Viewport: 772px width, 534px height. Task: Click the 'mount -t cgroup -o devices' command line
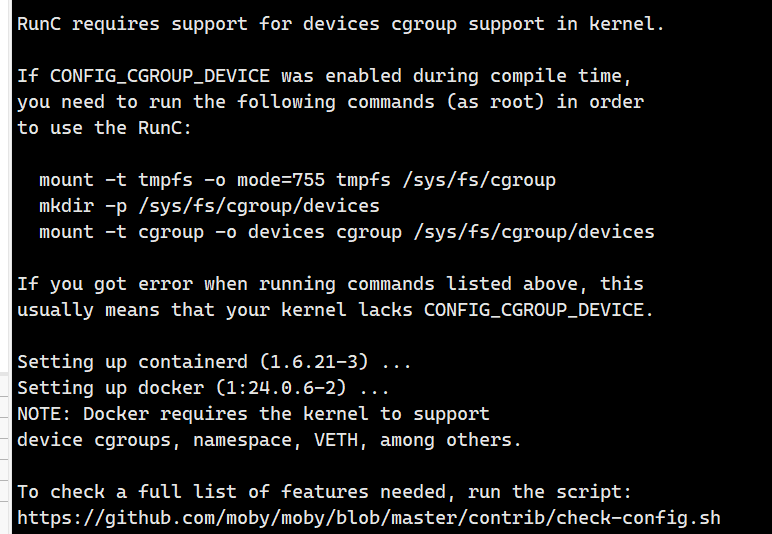point(346,232)
